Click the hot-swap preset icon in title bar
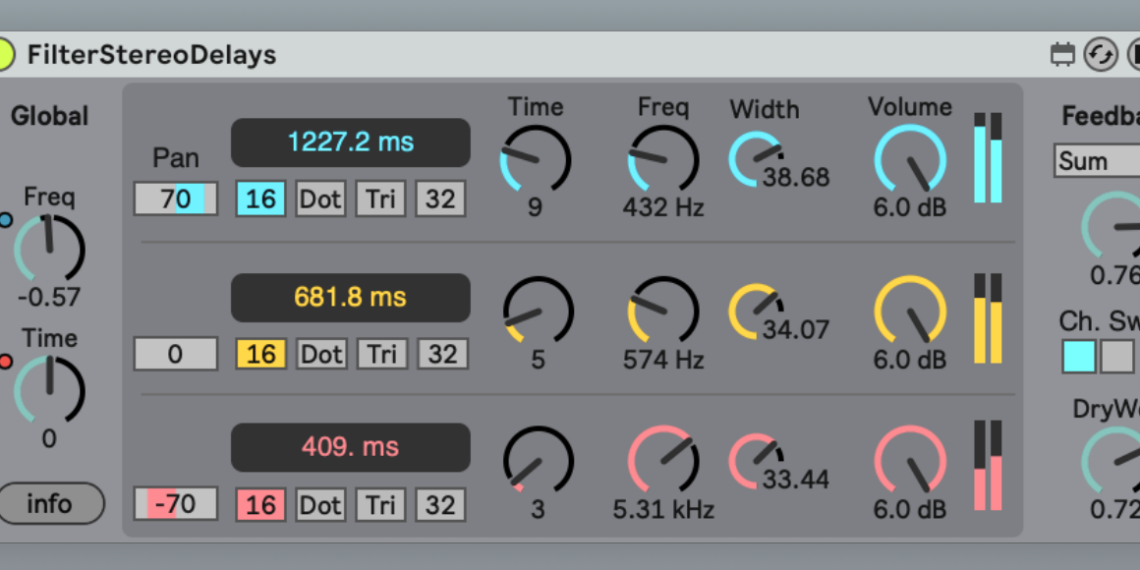Viewport: 1140px width, 570px height. click(1100, 55)
